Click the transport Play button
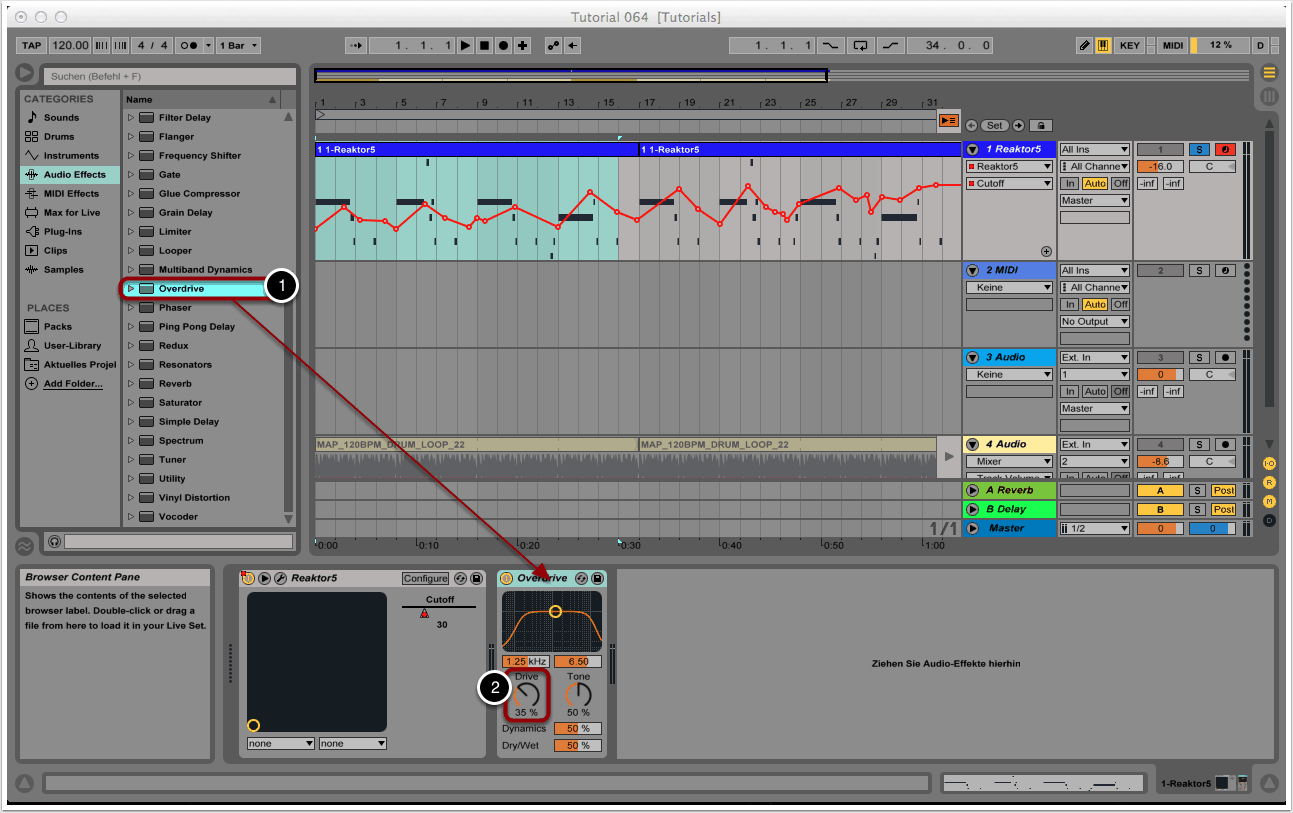The height and width of the screenshot is (813, 1293). tap(465, 45)
